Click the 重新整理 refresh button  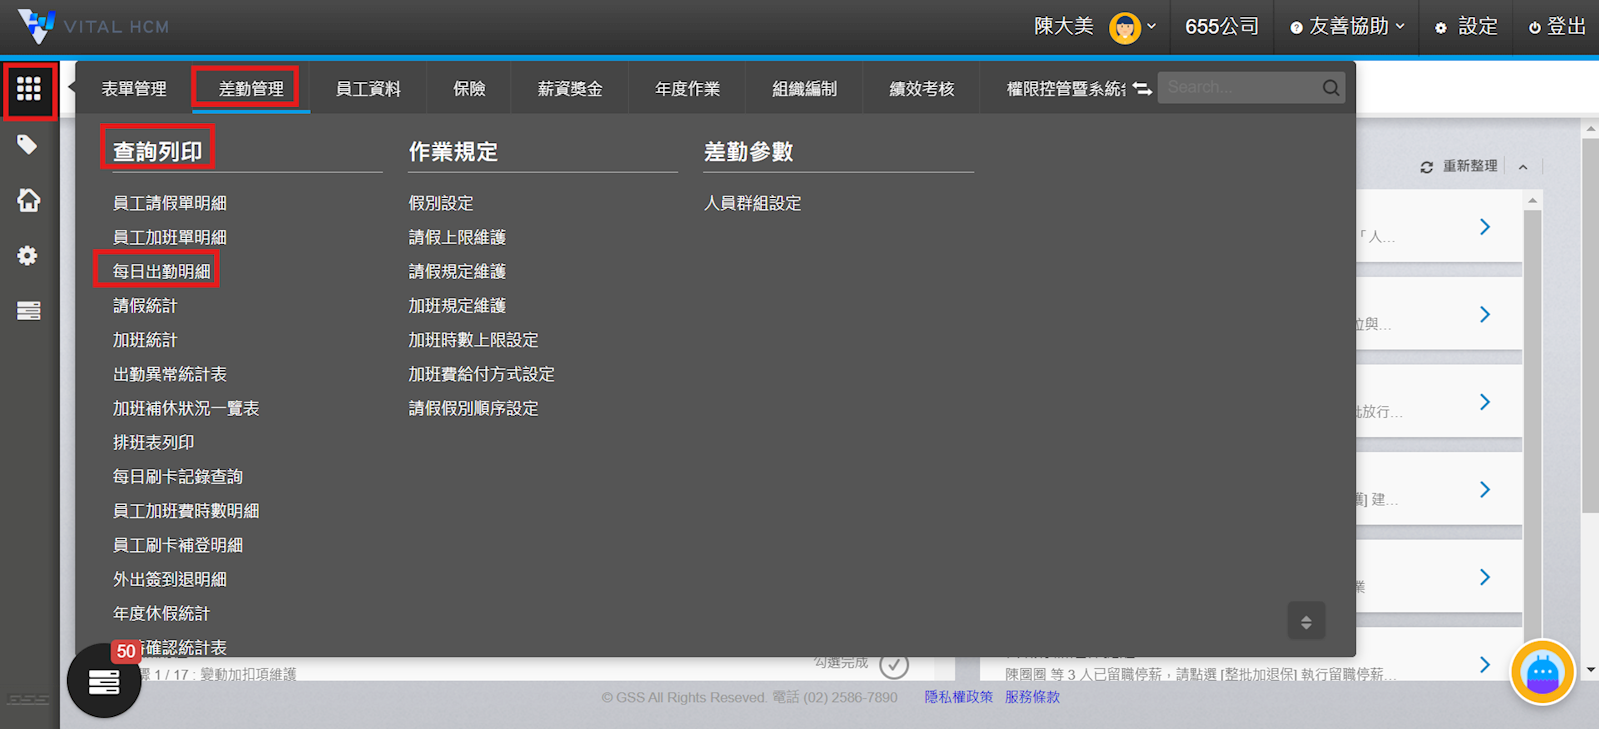[x=1459, y=166]
